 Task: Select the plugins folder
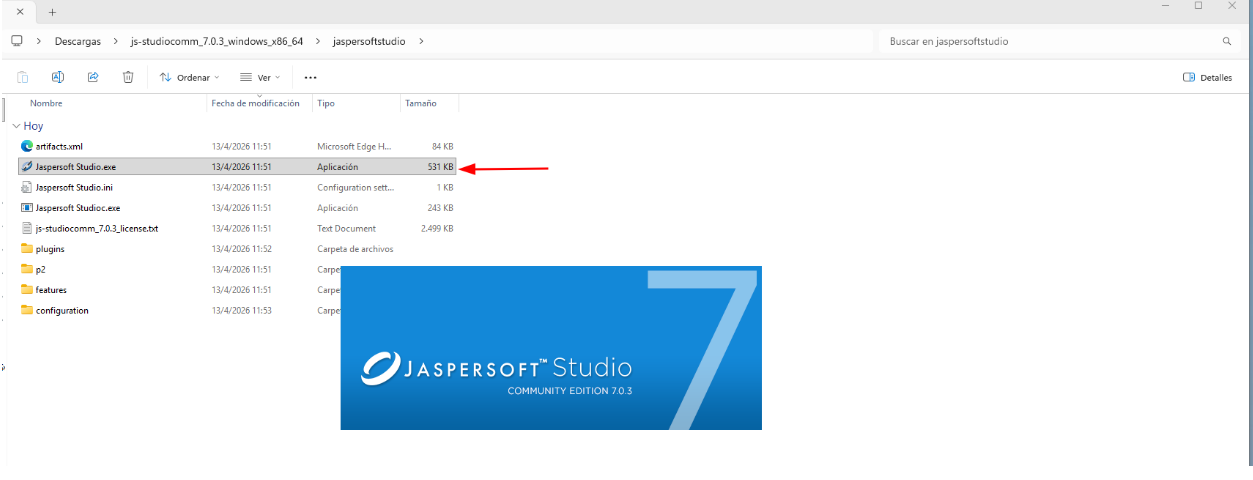click(50, 249)
